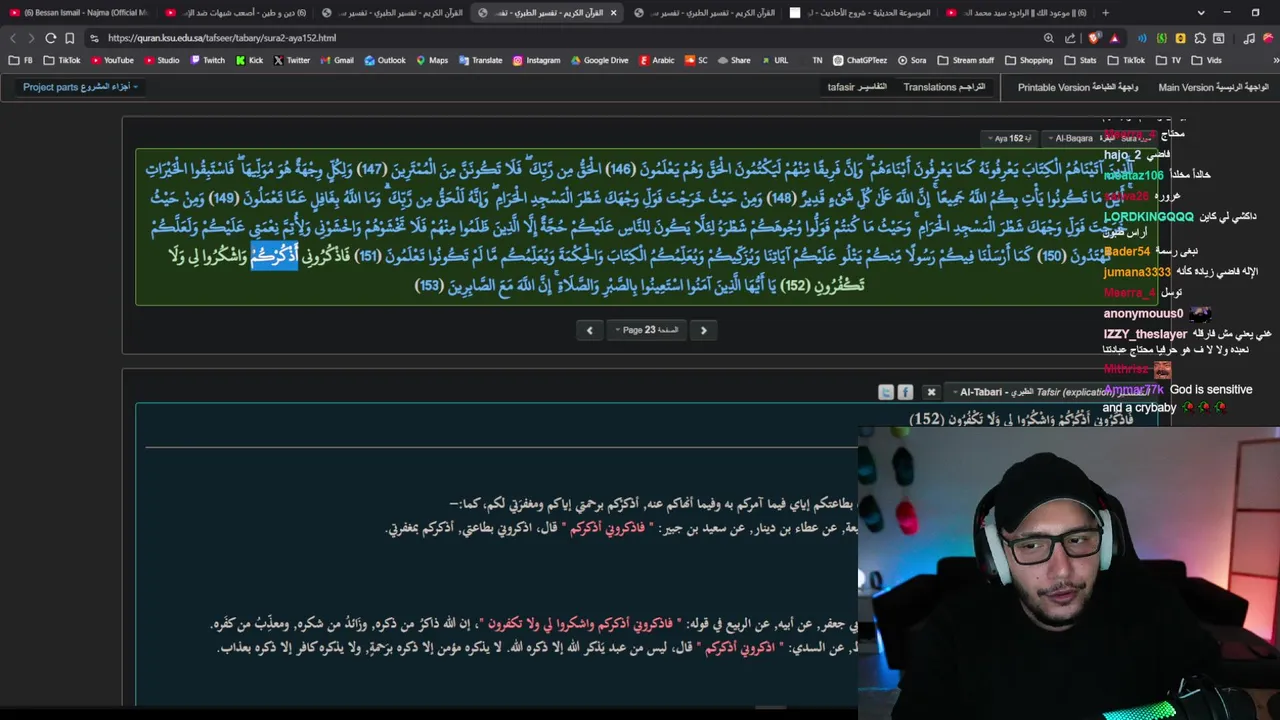Switch to the Translations tab

(x=944, y=87)
